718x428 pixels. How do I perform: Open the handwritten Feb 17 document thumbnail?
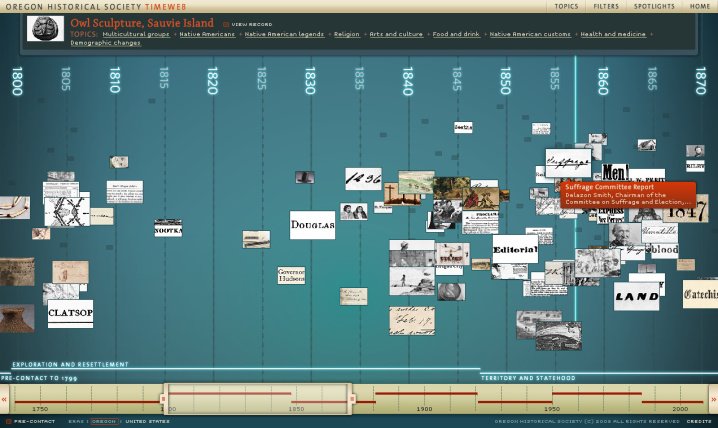tap(412, 321)
